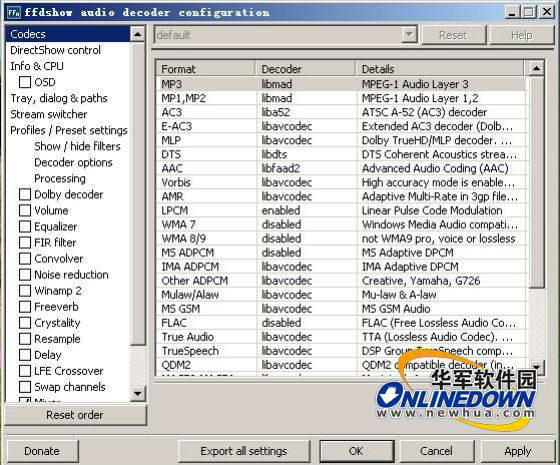Image resolution: width=560 pixels, height=465 pixels.
Task: Enable the Dolby decoder checkbox
Action: click(25, 195)
